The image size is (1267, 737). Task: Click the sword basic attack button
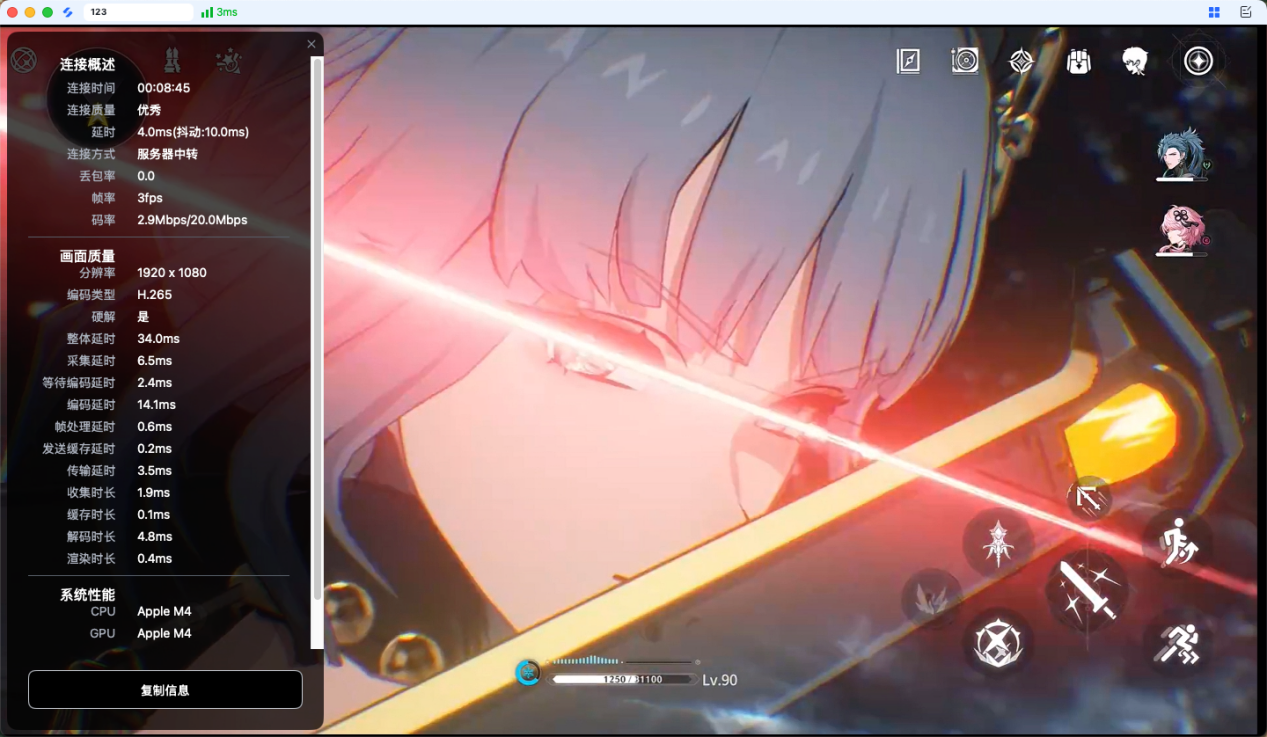[1086, 590]
